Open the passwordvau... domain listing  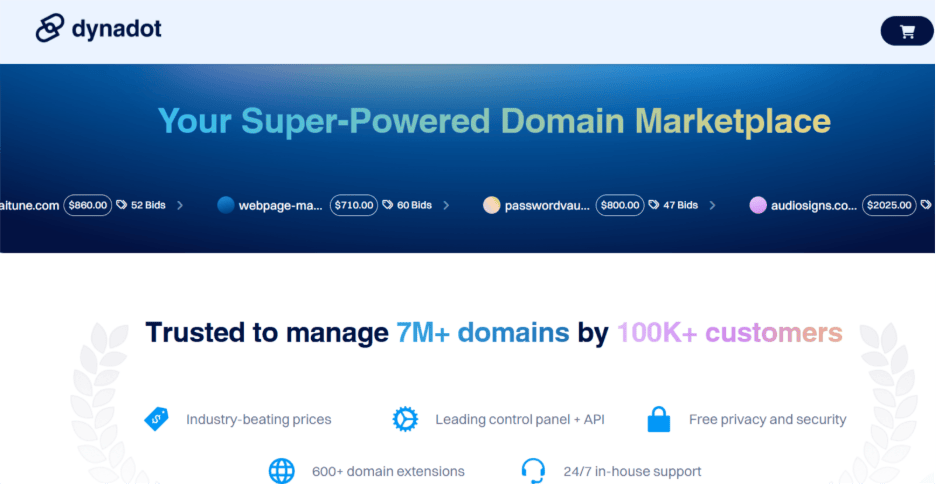[548, 205]
